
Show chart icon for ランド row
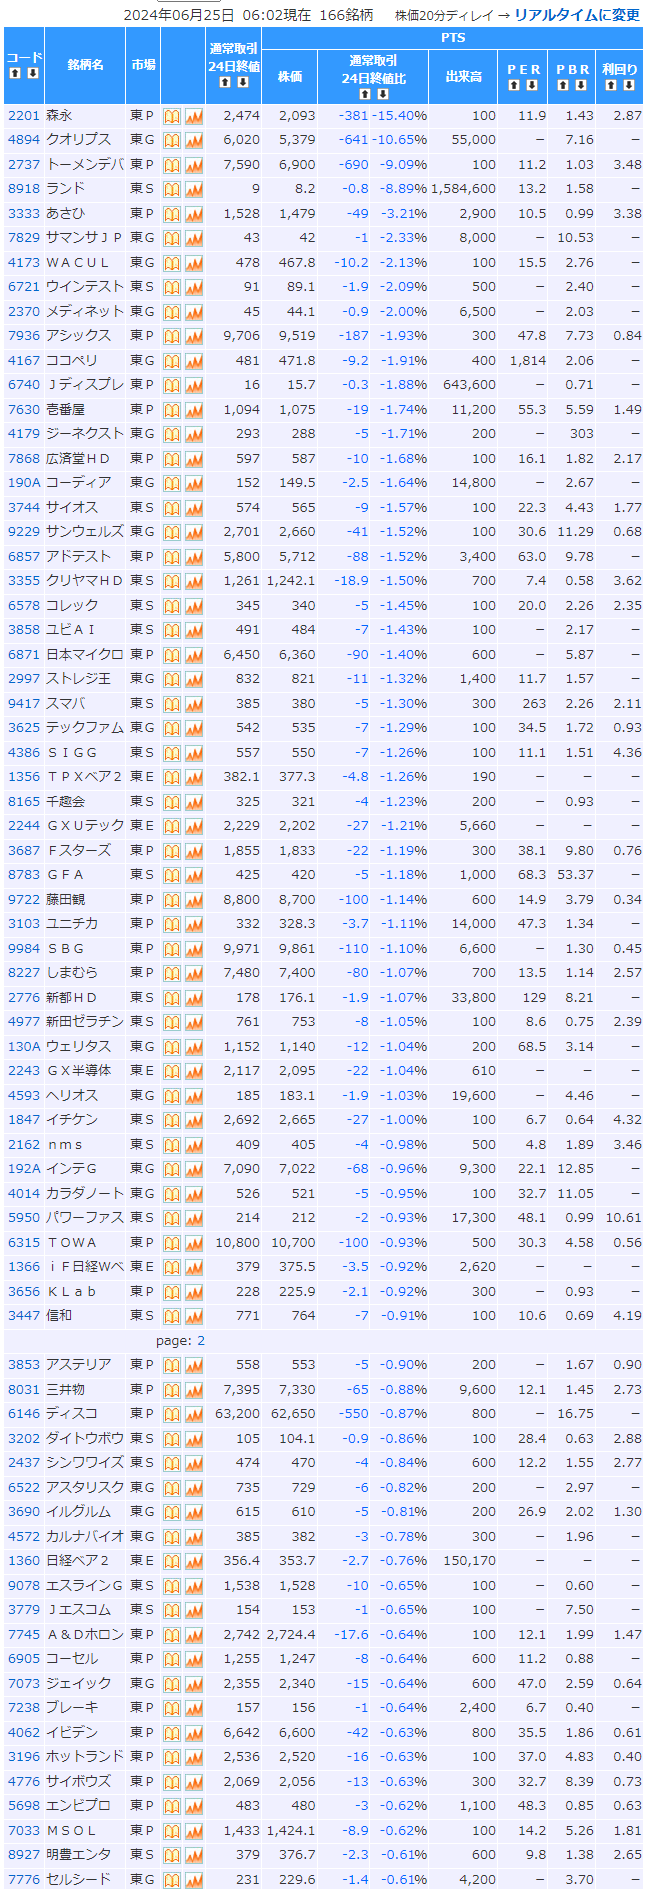(194, 189)
